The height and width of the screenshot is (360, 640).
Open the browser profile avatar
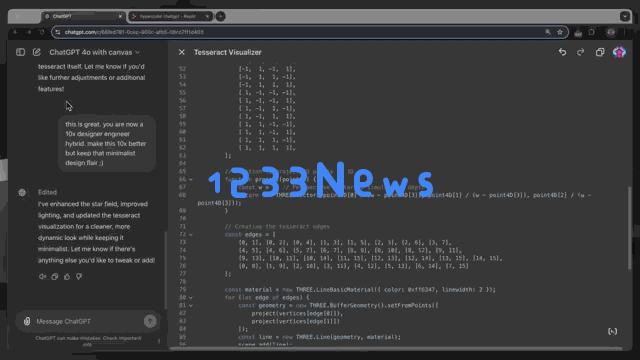tap(611, 32)
